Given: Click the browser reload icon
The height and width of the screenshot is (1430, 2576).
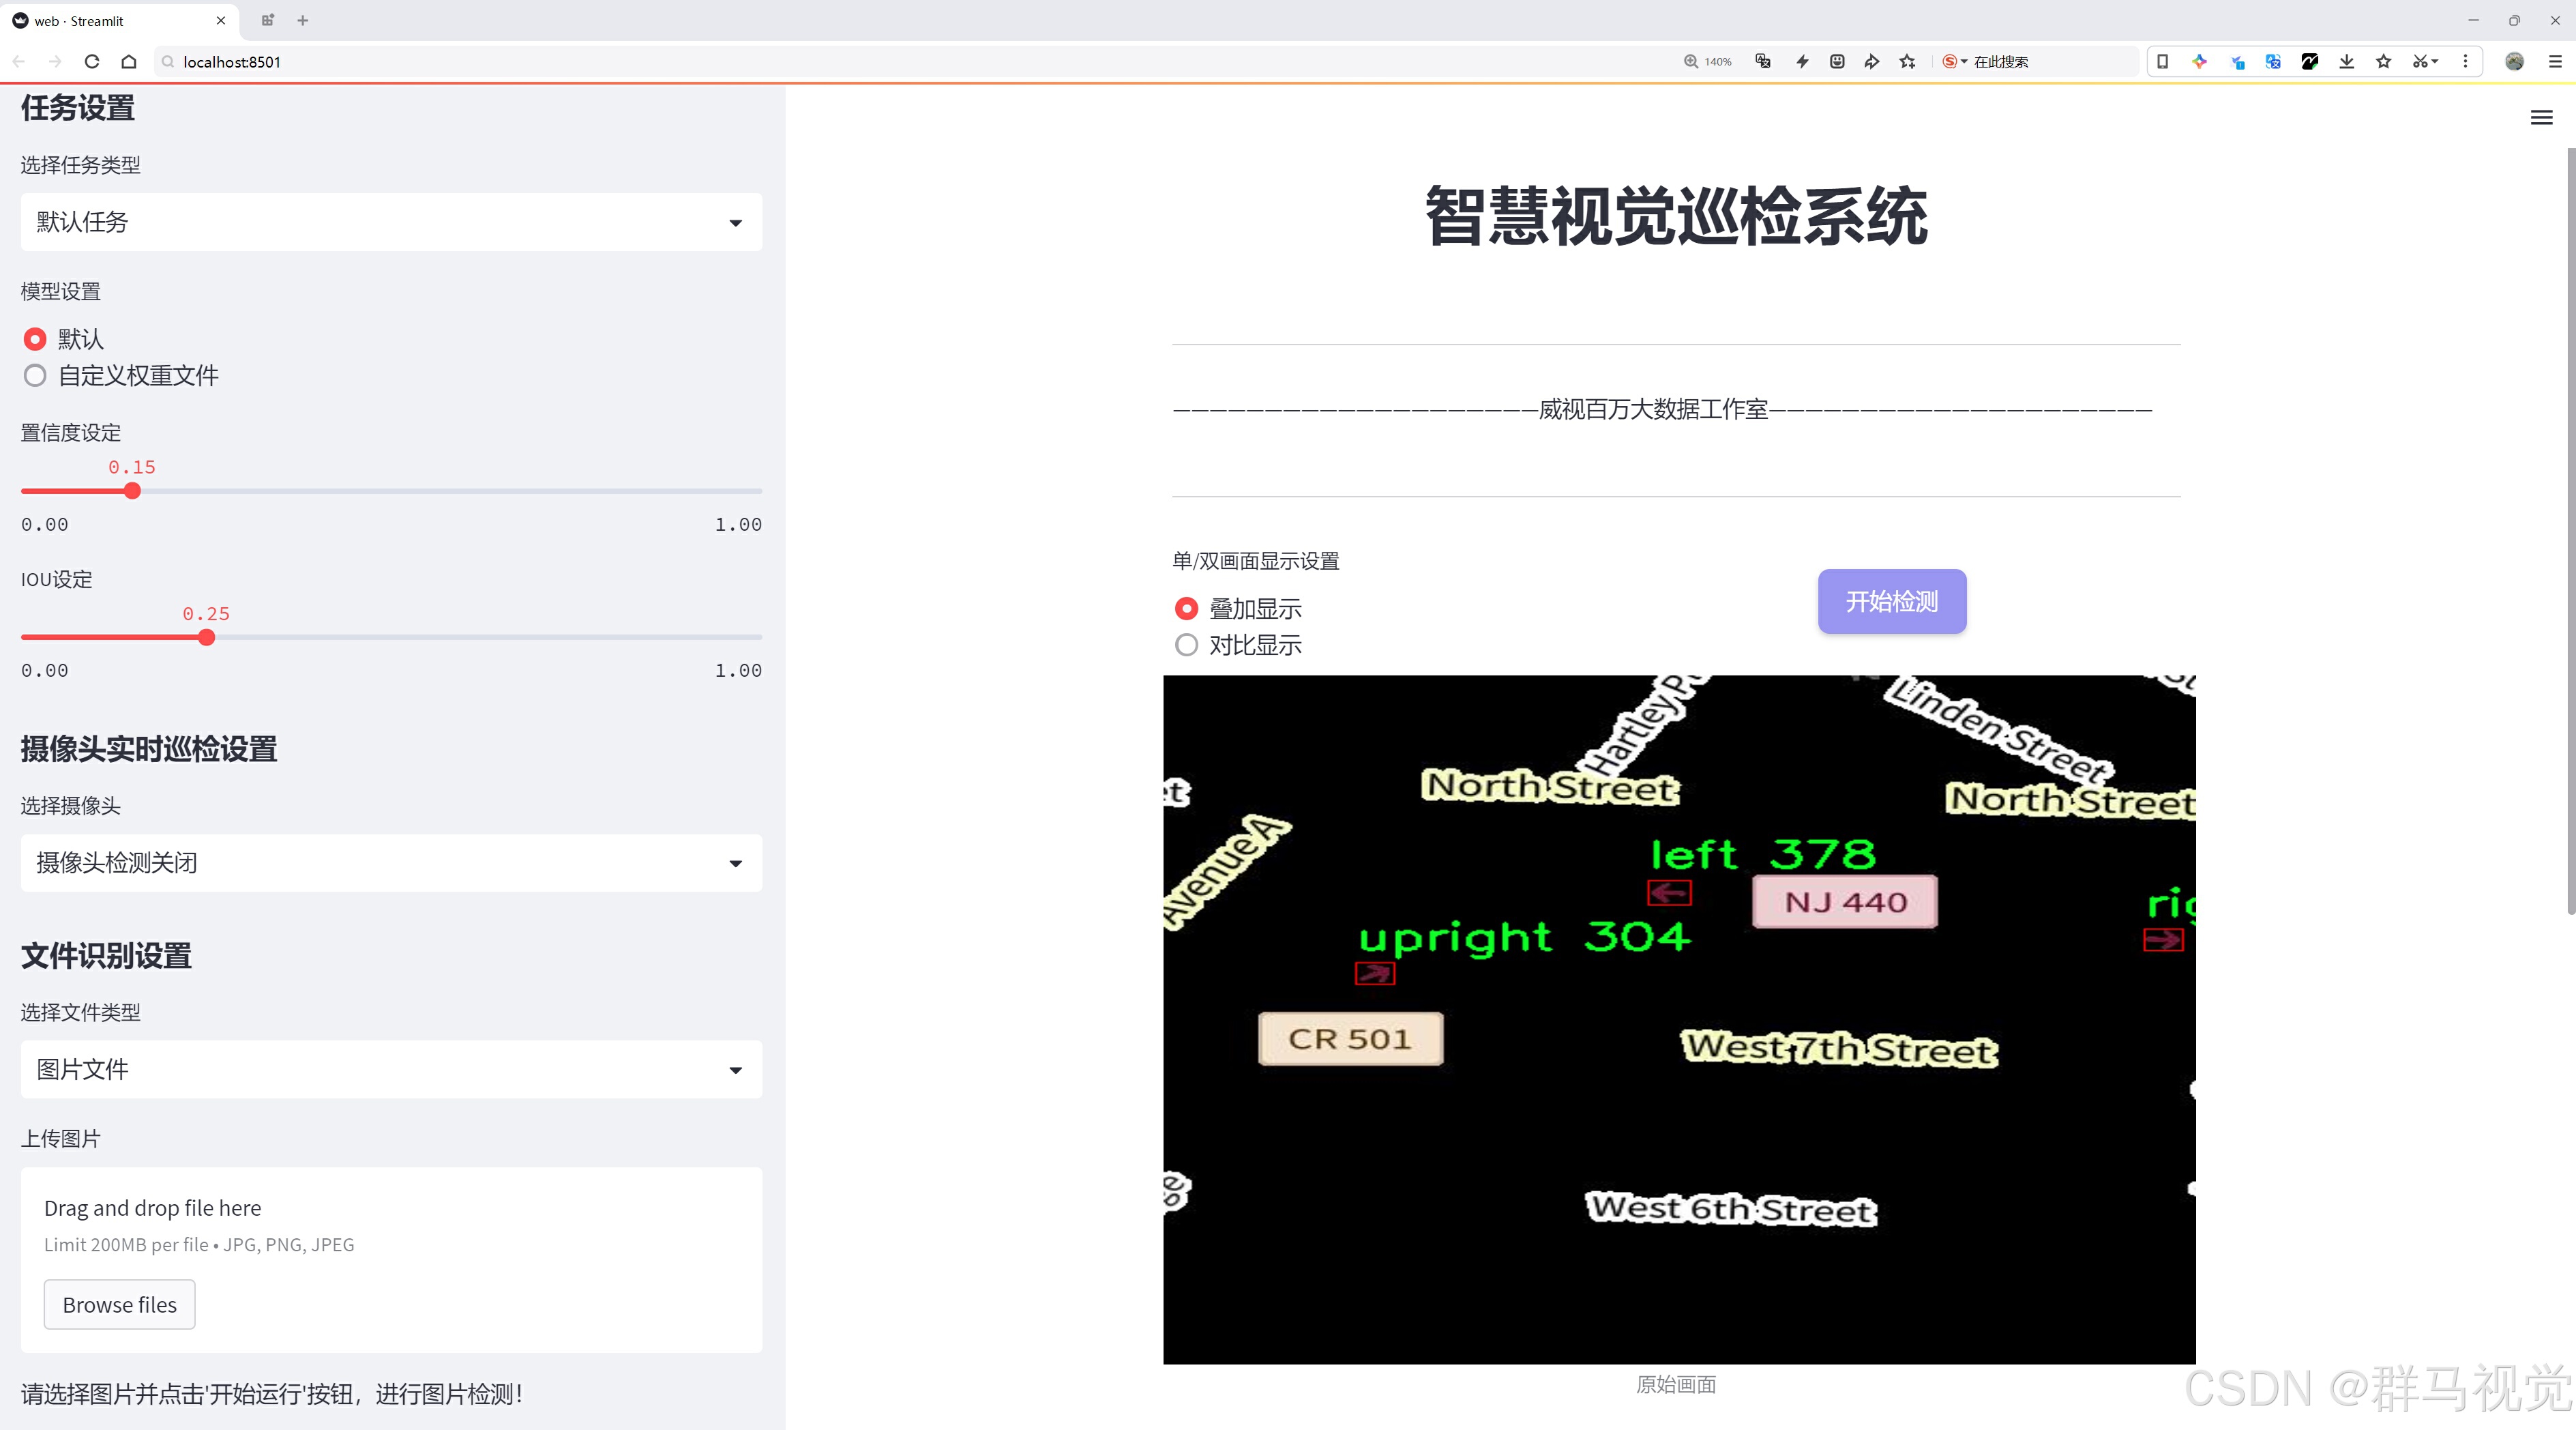Looking at the screenshot, I should pyautogui.click(x=92, y=62).
